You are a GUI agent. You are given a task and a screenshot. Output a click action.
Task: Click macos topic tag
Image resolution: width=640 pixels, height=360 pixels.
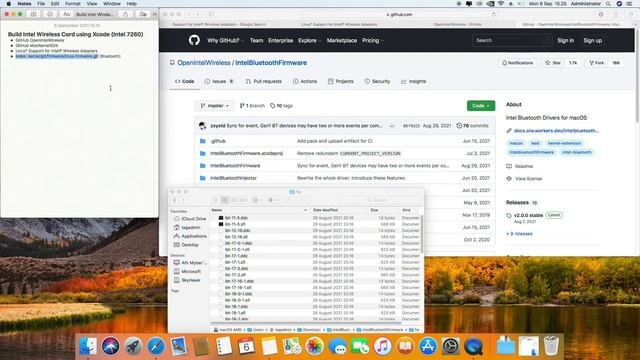tap(516, 143)
